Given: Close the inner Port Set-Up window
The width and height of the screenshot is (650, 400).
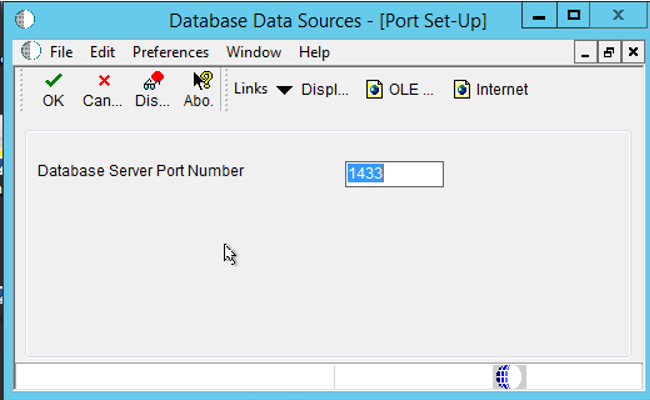Looking at the screenshot, I should coord(633,52).
